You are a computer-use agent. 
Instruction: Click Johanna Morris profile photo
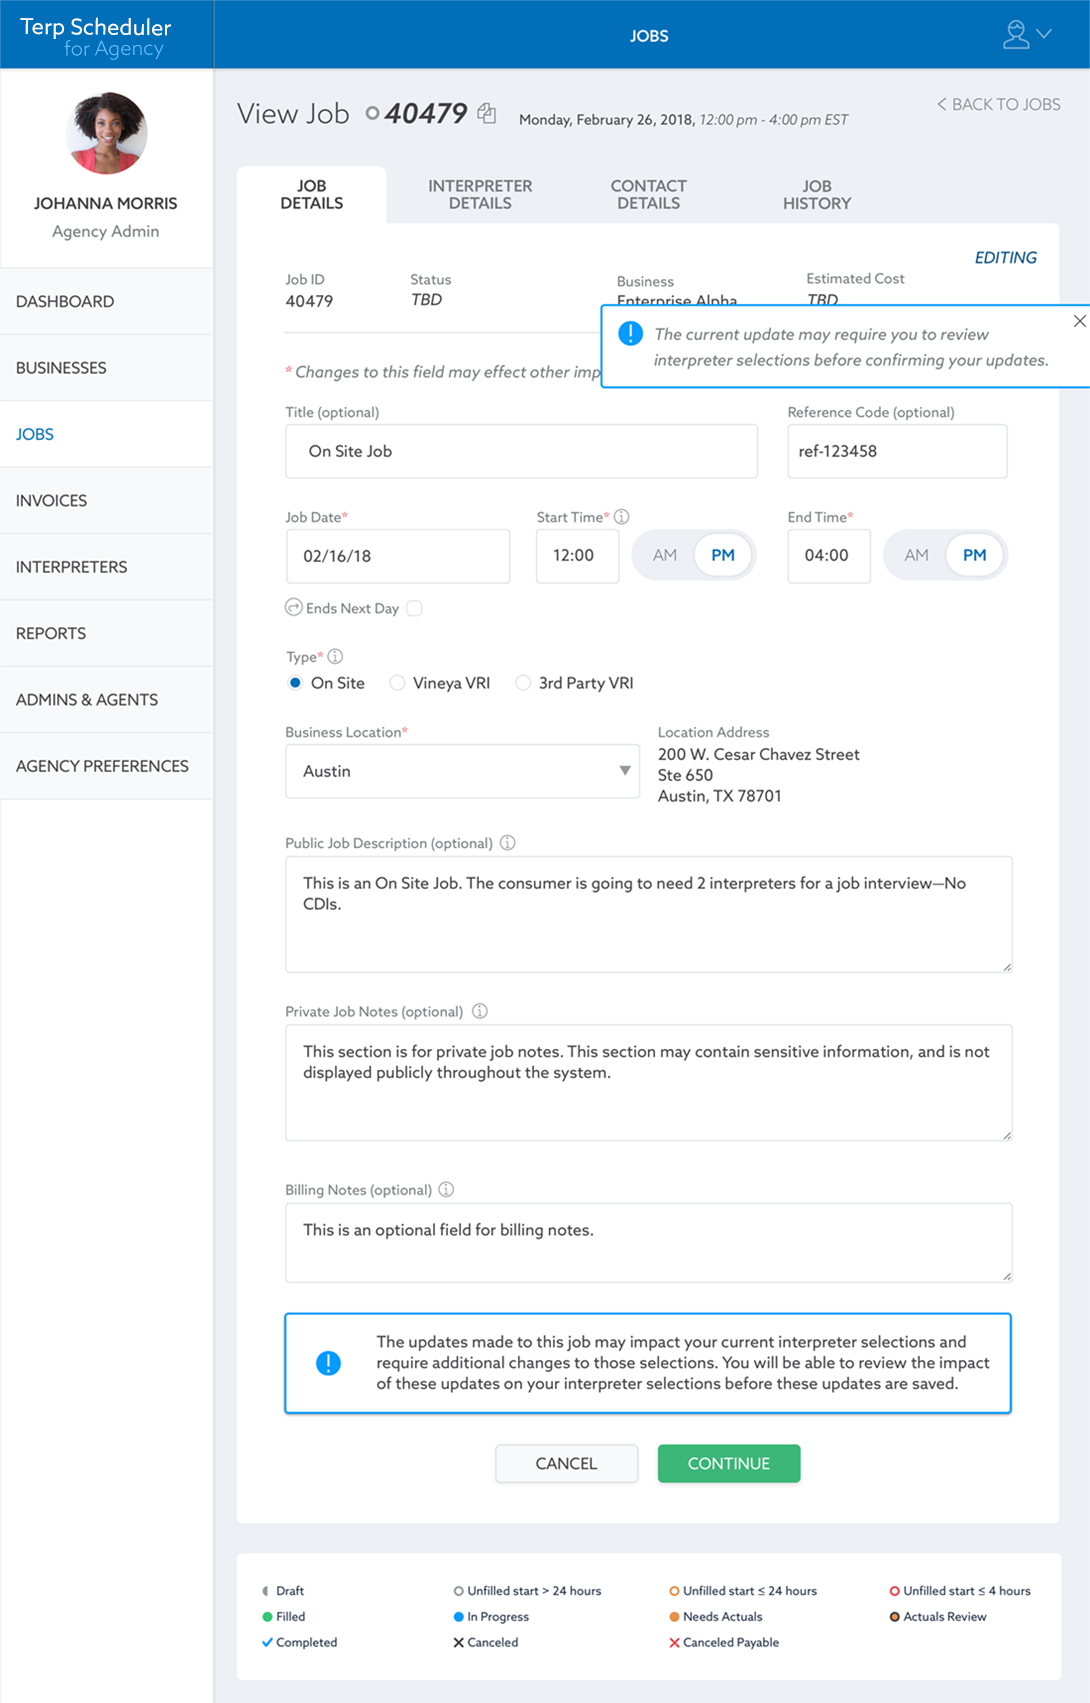106,134
